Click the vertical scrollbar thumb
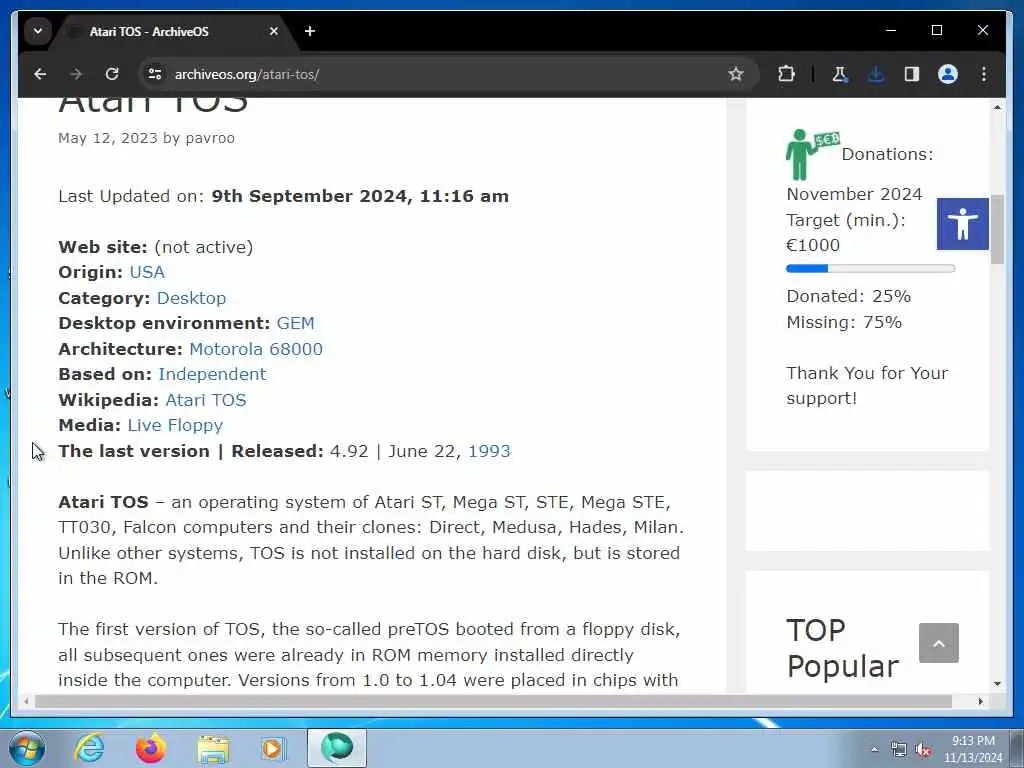 coord(997,229)
